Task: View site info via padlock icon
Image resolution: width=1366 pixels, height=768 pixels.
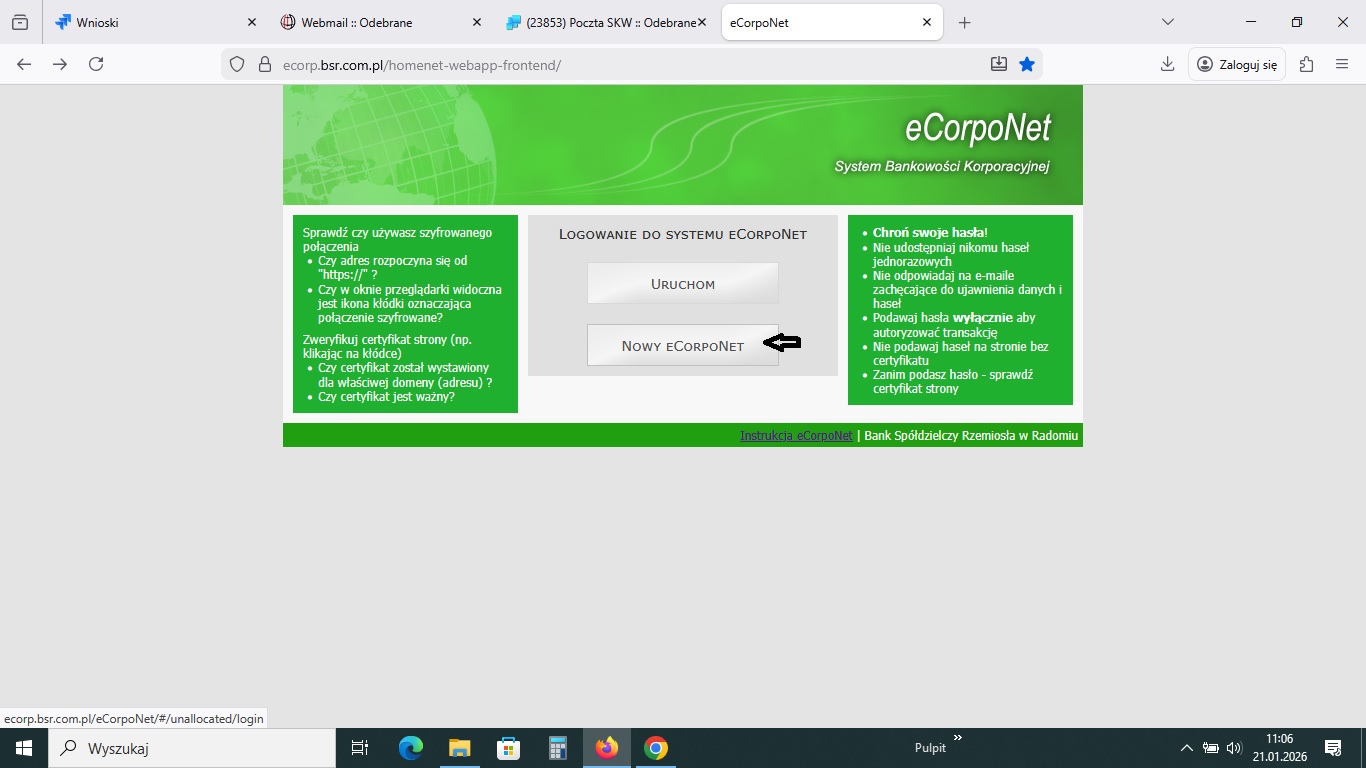Action: tap(265, 64)
